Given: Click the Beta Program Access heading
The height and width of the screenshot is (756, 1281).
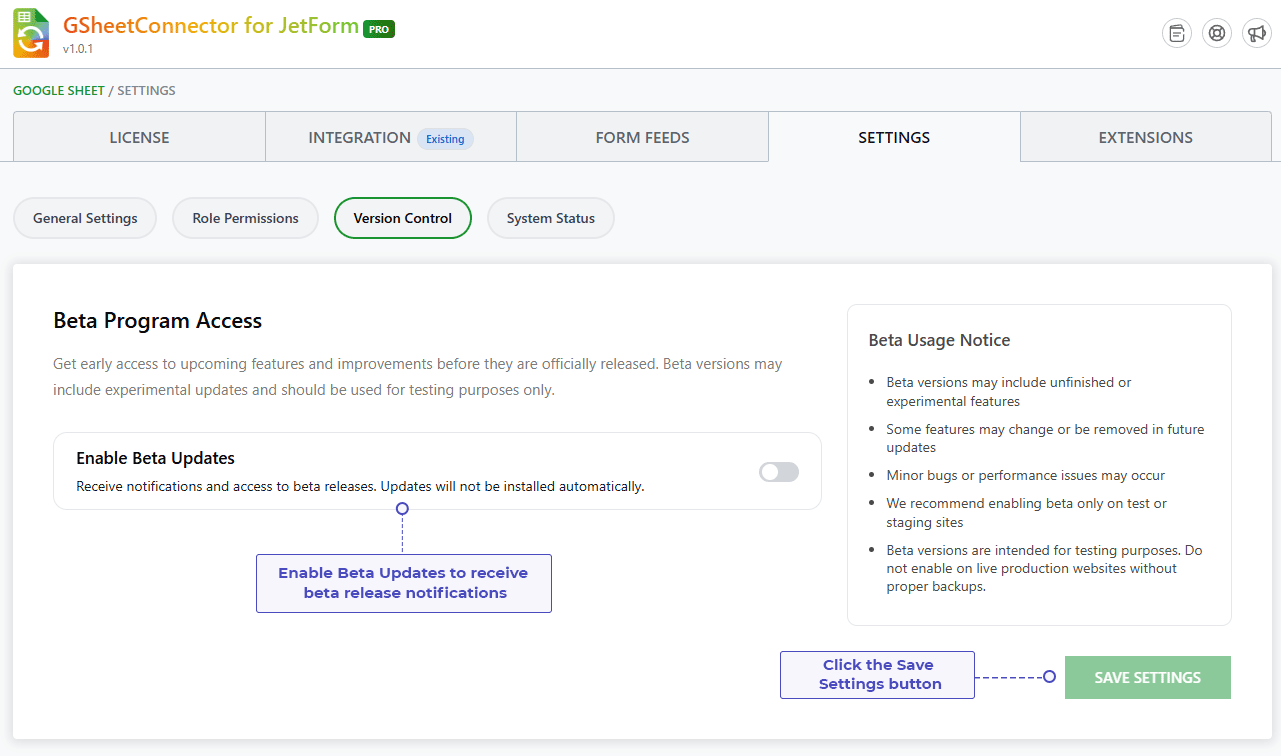Looking at the screenshot, I should 158,321.
